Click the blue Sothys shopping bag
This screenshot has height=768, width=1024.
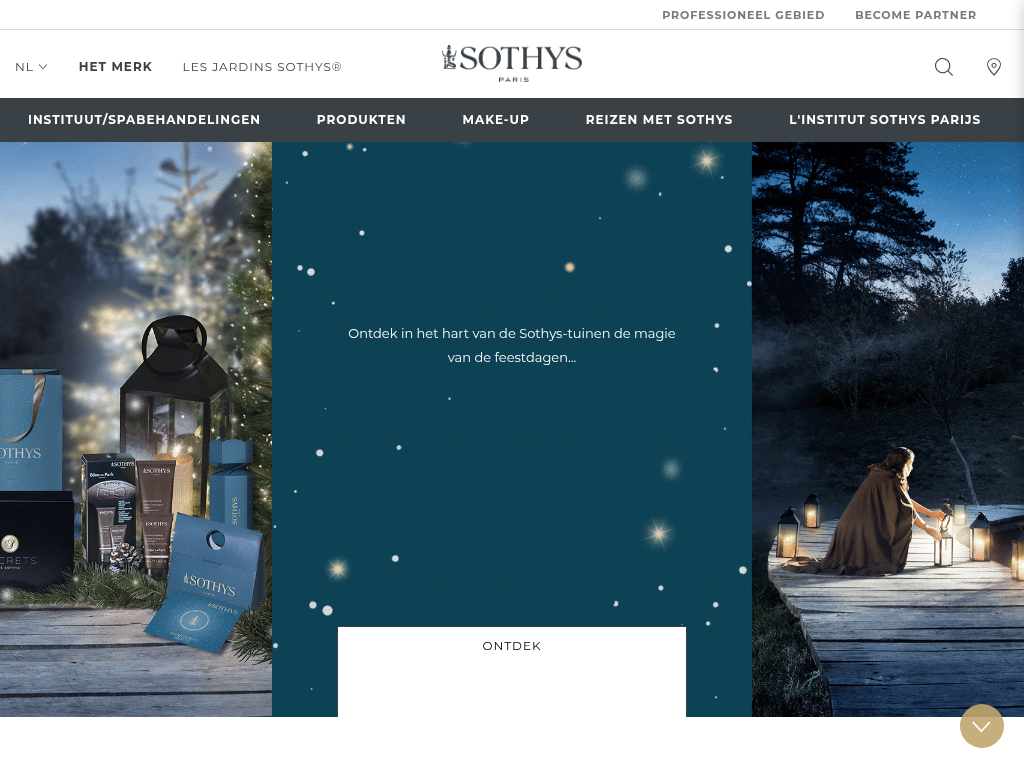(x=29, y=430)
